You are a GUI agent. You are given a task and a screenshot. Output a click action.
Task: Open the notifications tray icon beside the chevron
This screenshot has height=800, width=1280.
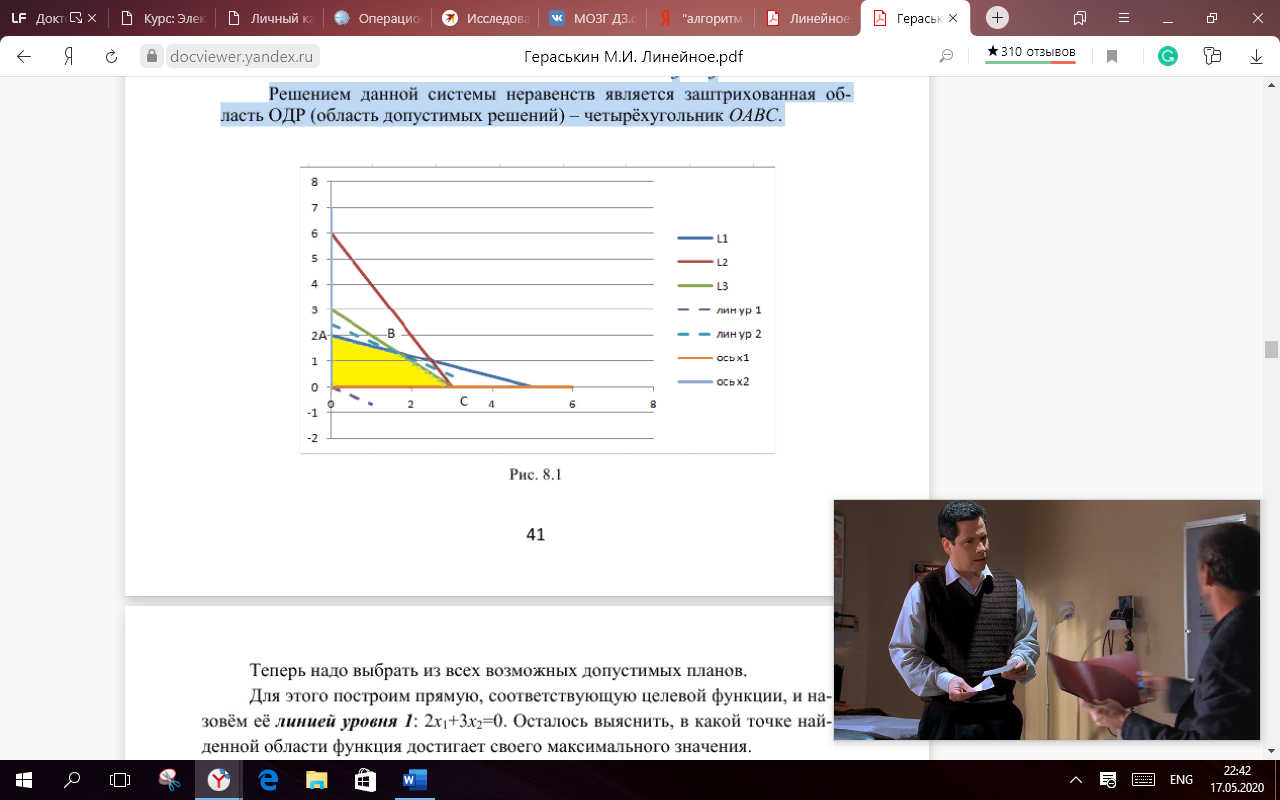point(1108,779)
